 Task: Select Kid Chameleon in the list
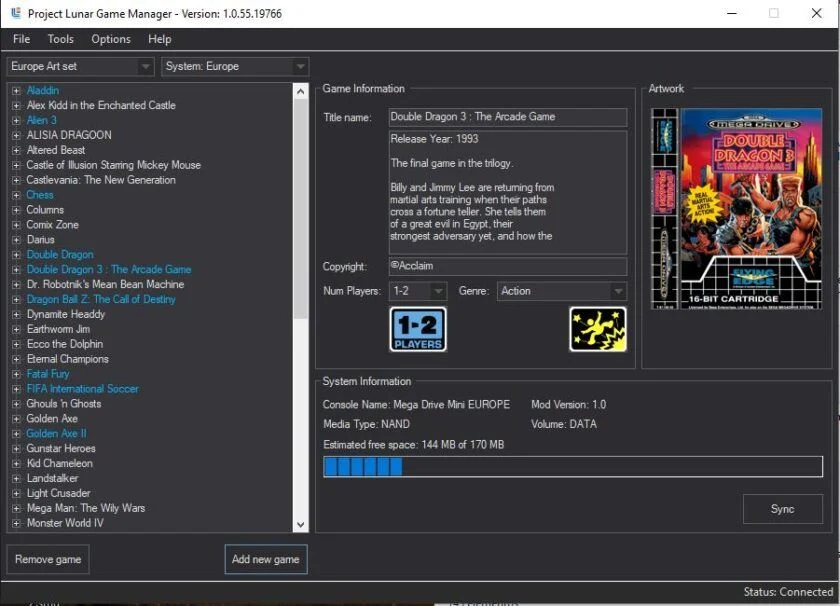59,463
